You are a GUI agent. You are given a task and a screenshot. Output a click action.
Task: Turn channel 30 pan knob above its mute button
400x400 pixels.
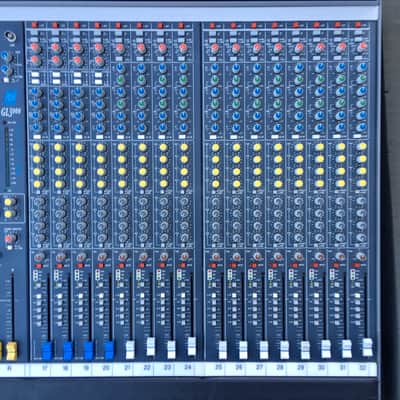coord(320,256)
